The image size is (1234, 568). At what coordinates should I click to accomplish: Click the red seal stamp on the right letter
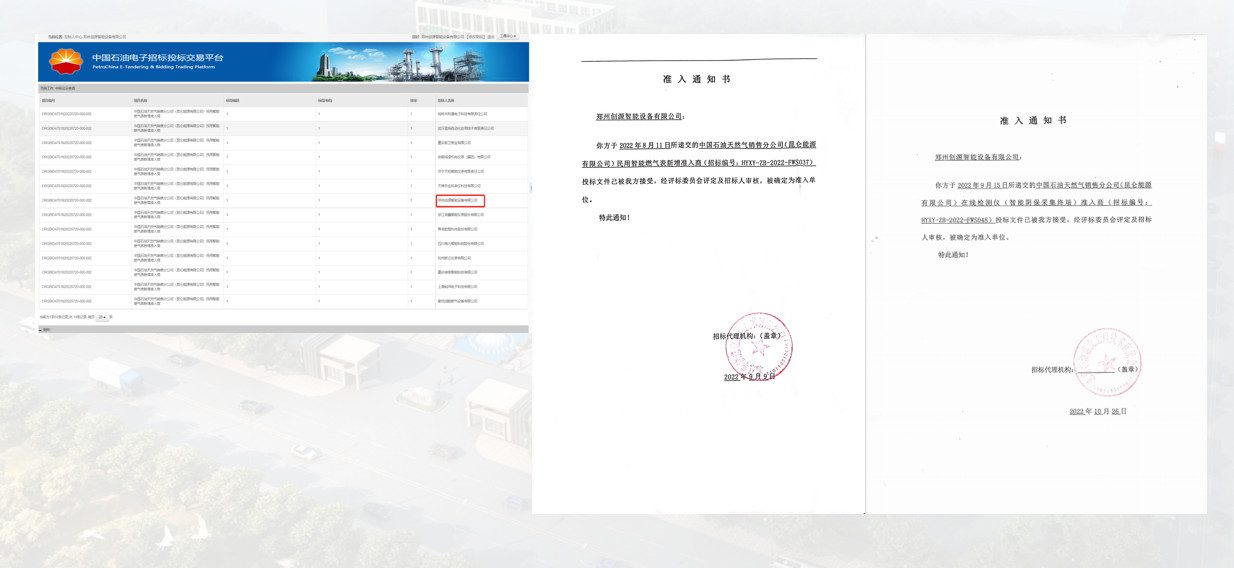tap(1107, 363)
